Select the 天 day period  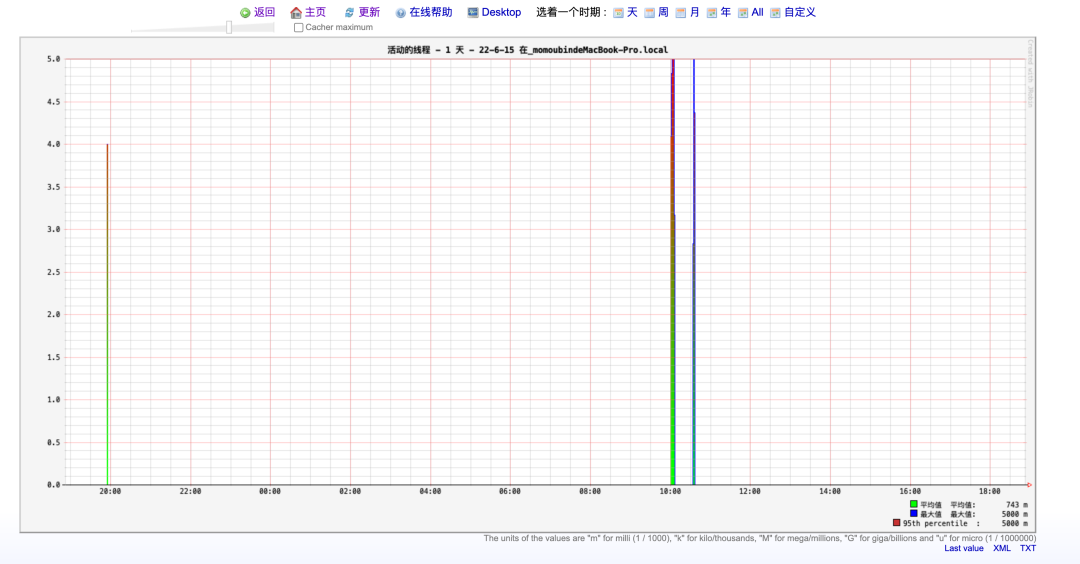(632, 12)
